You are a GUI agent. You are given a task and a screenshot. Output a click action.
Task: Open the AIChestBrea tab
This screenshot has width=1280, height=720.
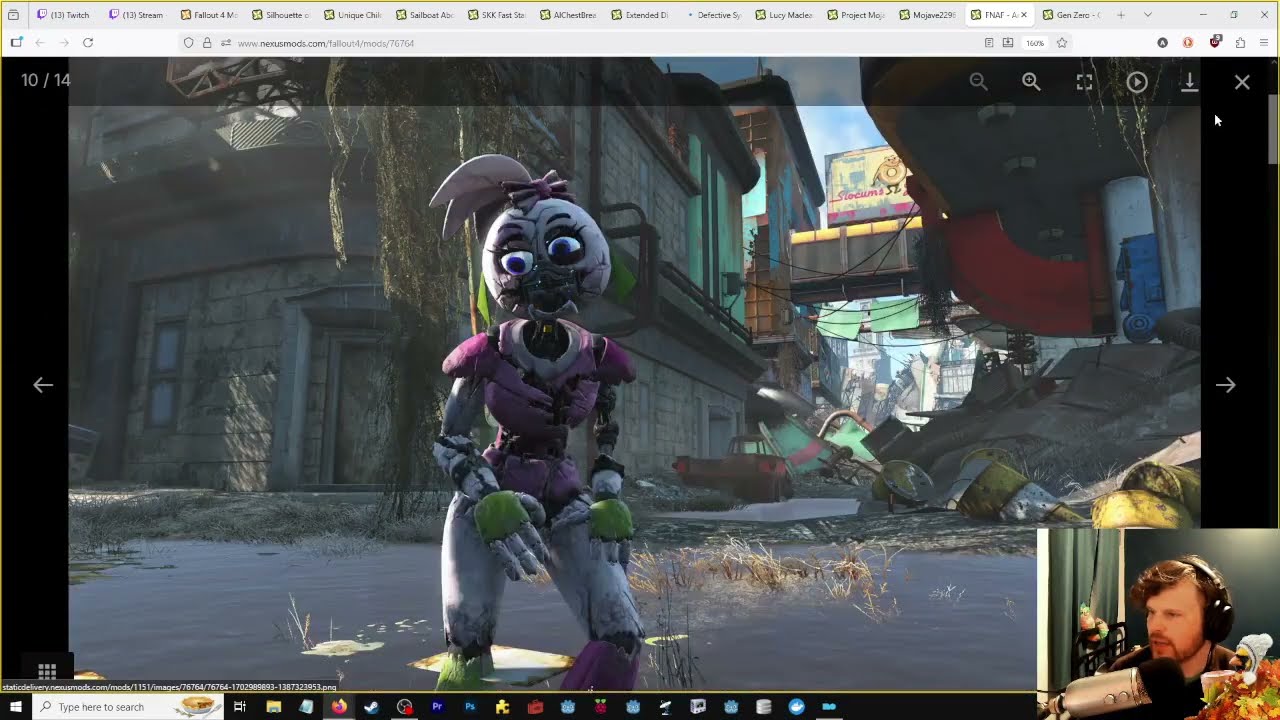click(569, 15)
